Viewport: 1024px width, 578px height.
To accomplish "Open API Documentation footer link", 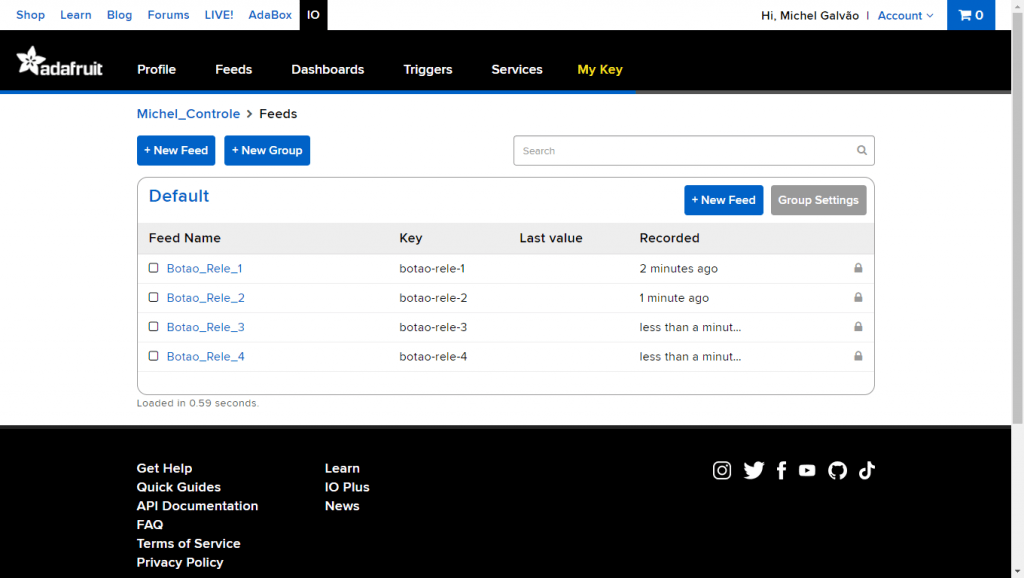I will click(x=197, y=506).
